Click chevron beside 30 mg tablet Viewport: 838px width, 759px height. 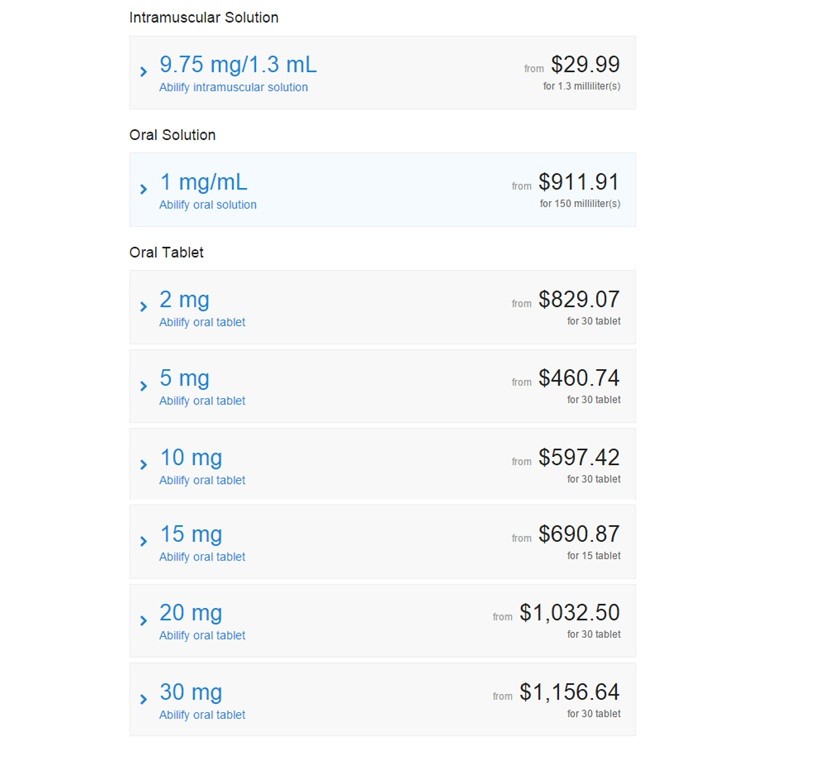pos(143,699)
